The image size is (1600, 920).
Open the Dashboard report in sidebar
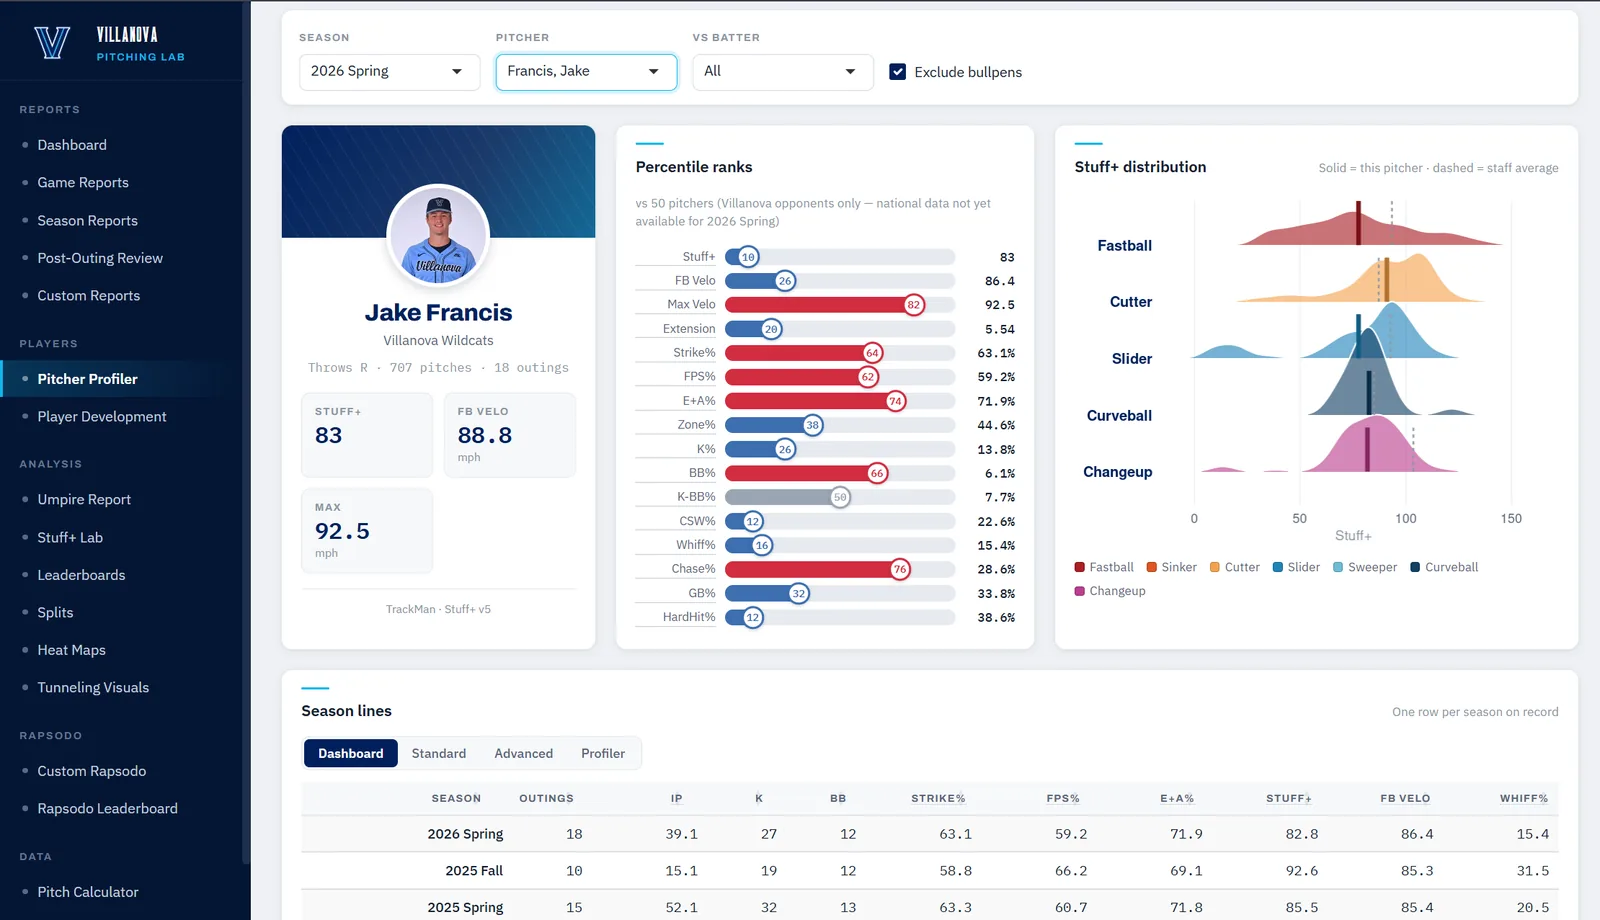coord(72,145)
